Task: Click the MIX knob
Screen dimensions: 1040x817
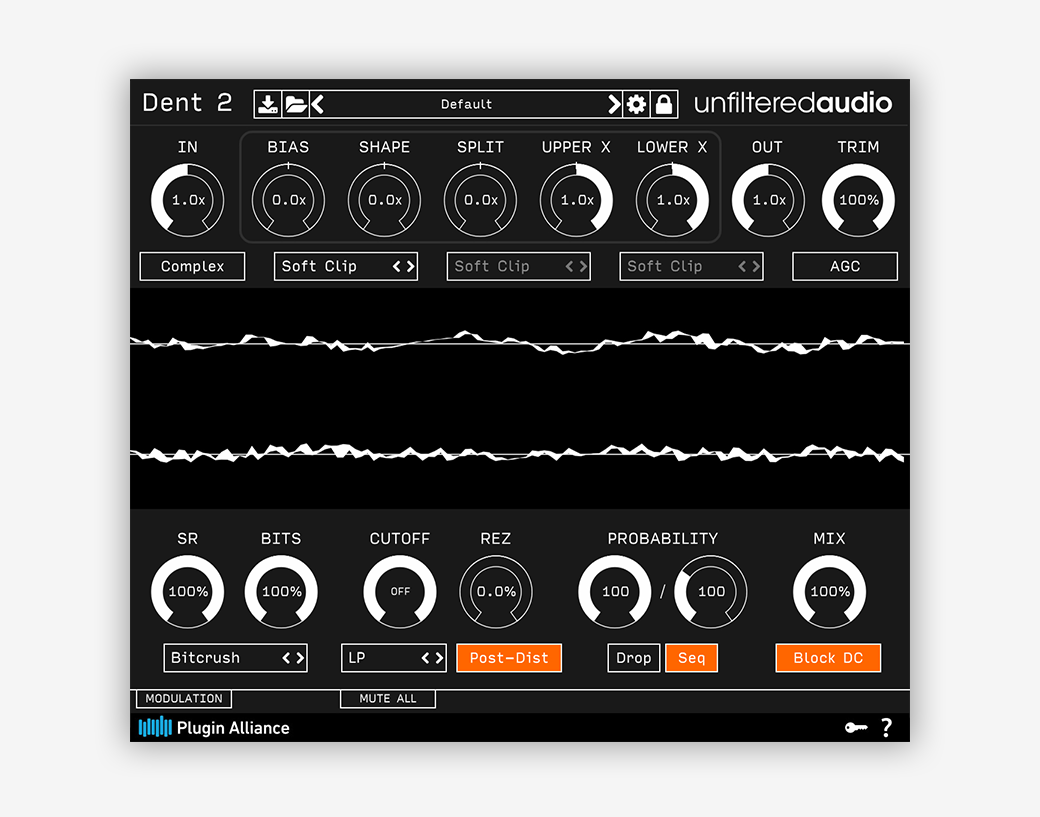Action: pos(830,592)
